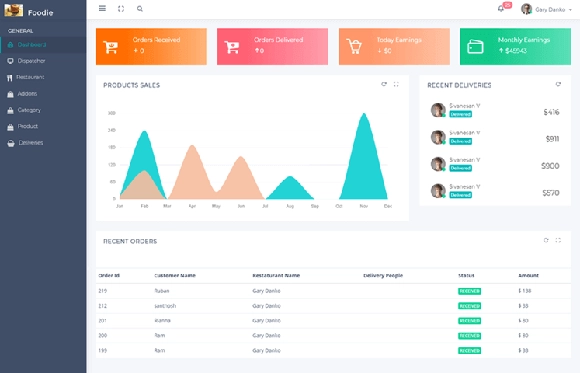Image resolution: width=580 pixels, height=373 pixels.
Task: Open the notifications bell
Action: tap(501, 9)
